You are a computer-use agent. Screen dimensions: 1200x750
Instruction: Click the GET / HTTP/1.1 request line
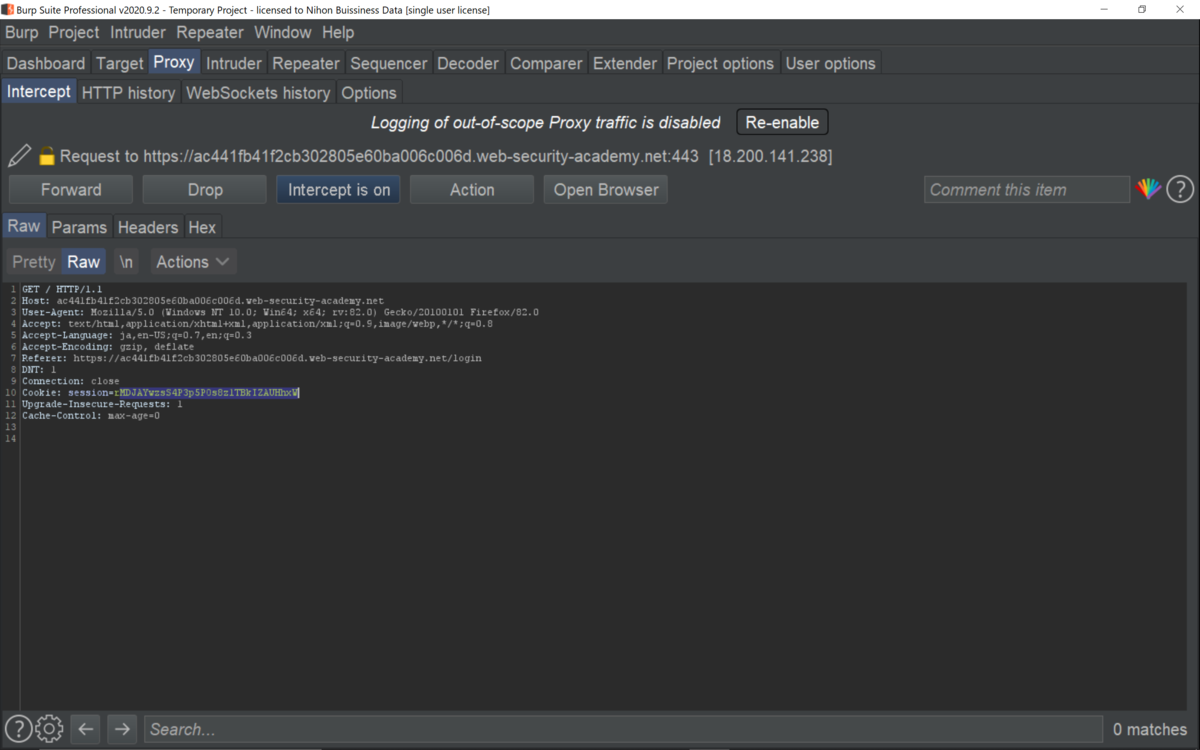(62, 289)
